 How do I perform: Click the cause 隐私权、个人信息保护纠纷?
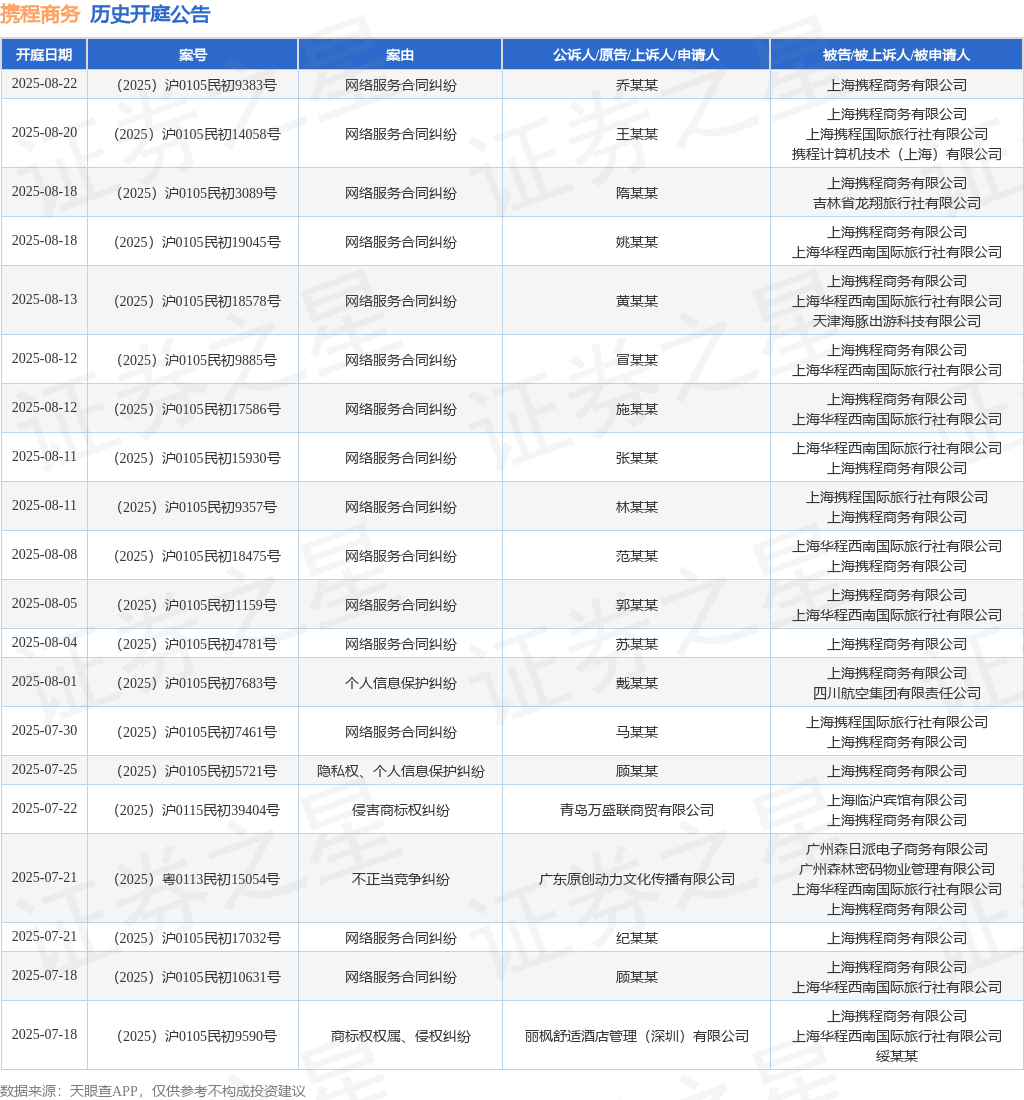pyautogui.click(x=400, y=772)
